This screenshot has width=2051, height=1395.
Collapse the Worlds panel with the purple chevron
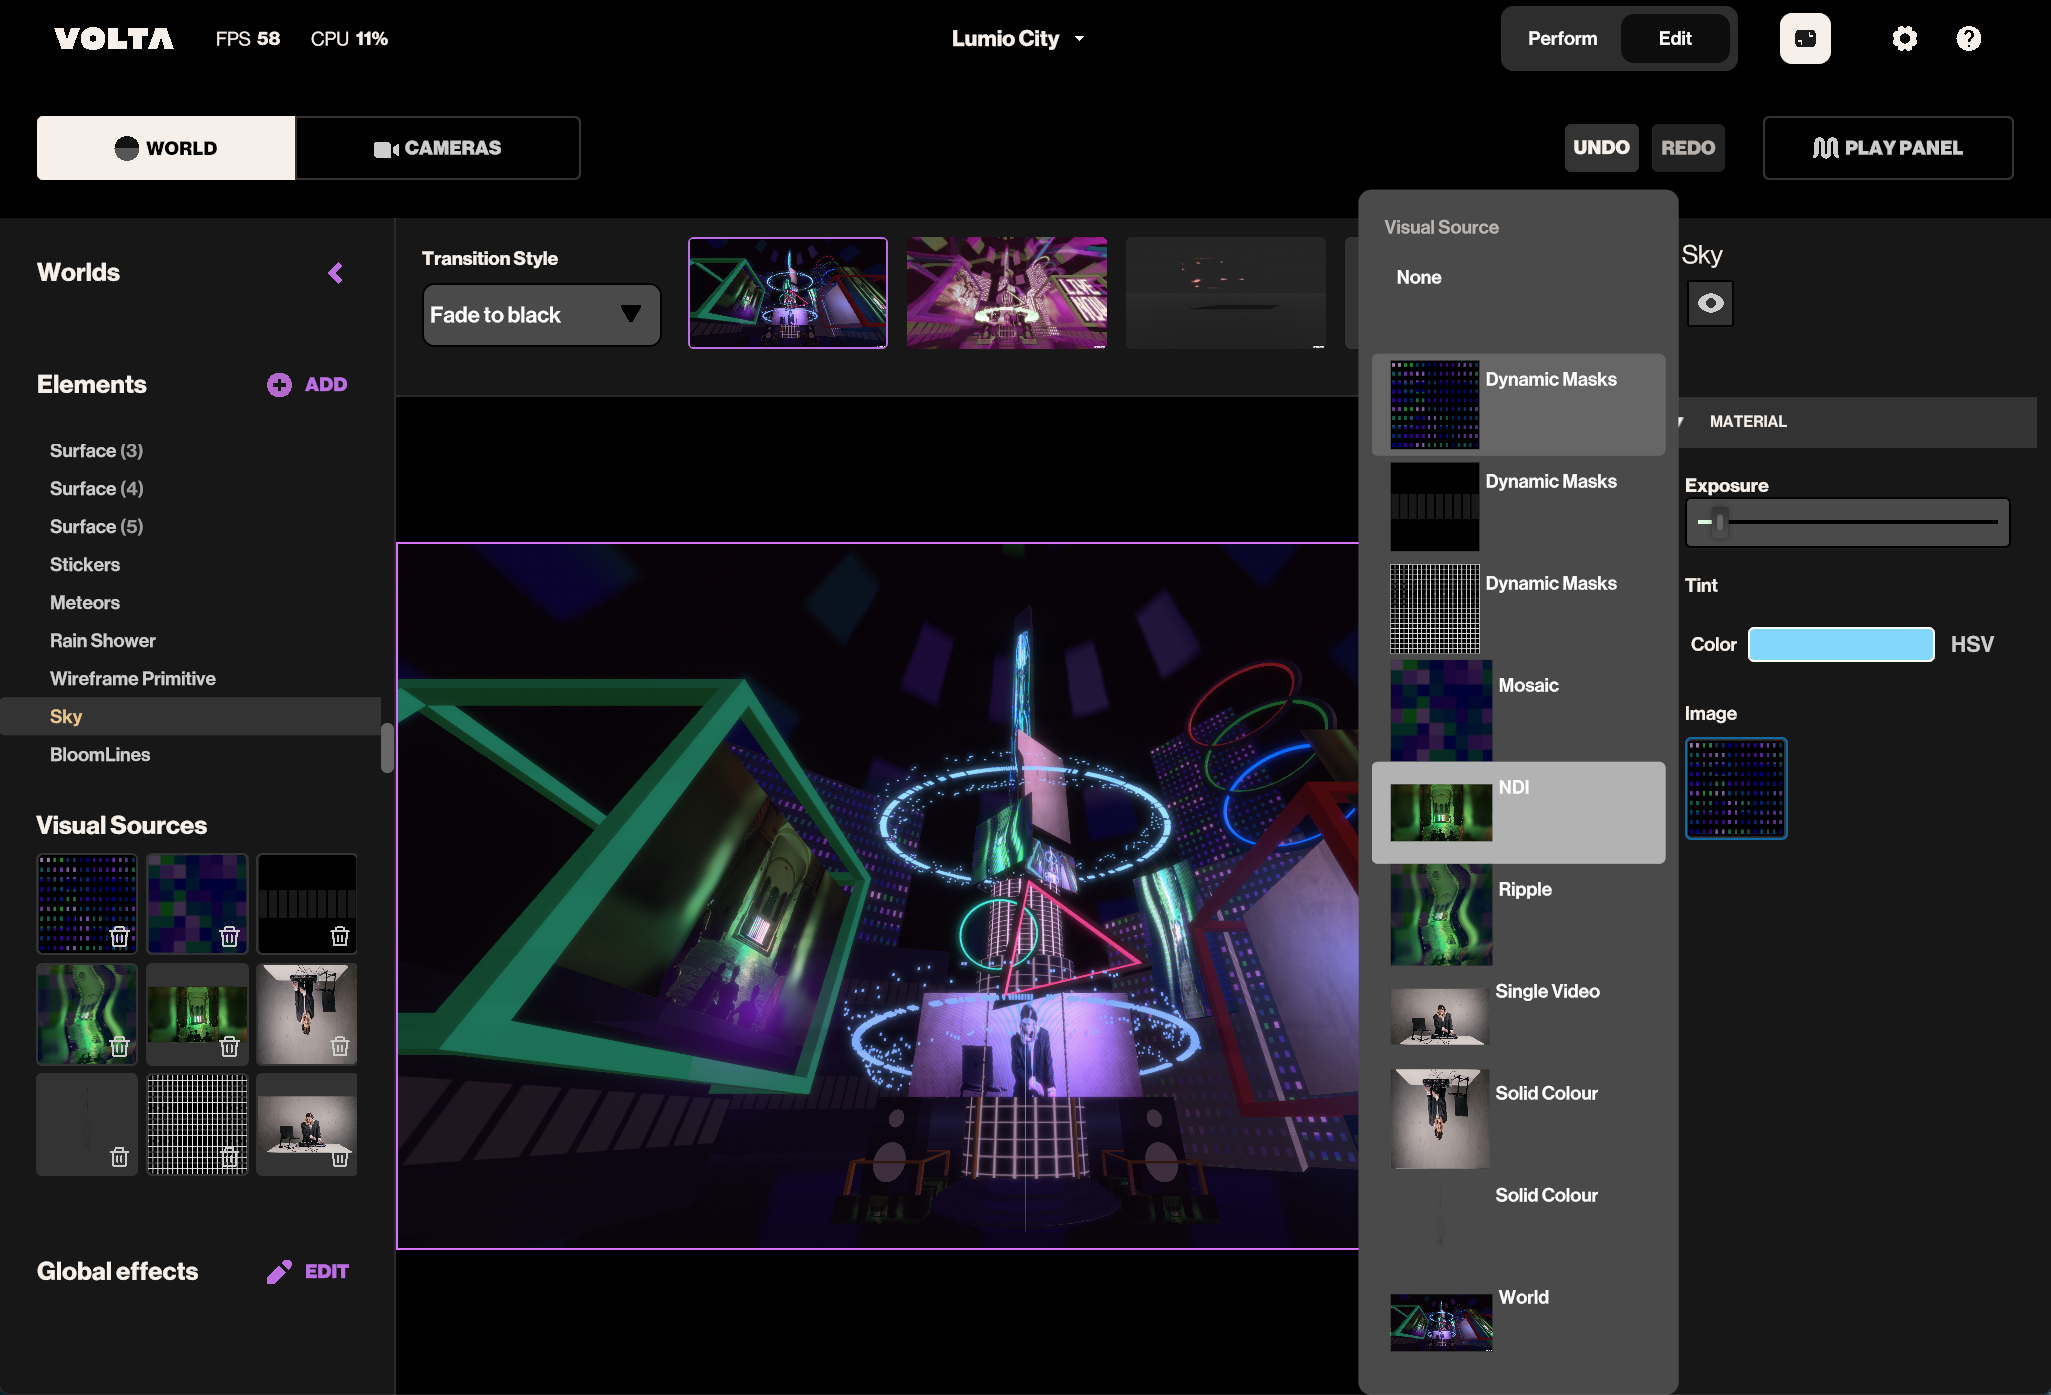[x=336, y=273]
